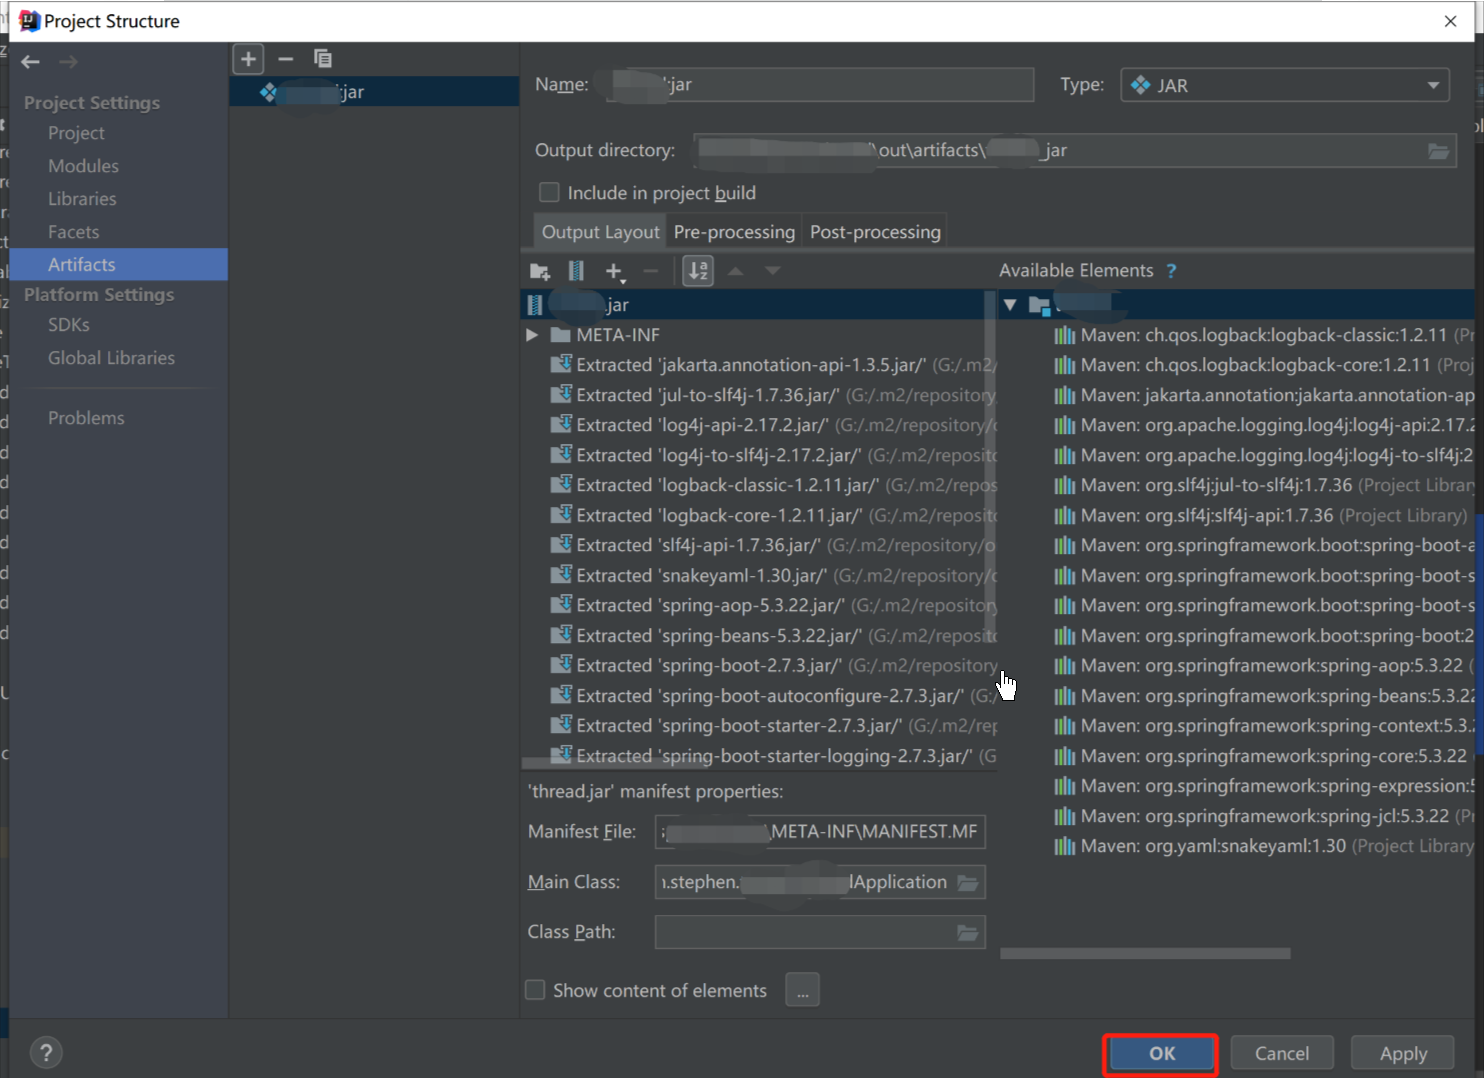This screenshot has height=1078, width=1484.
Task: Open the help question mark button
Action: click(46, 1052)
